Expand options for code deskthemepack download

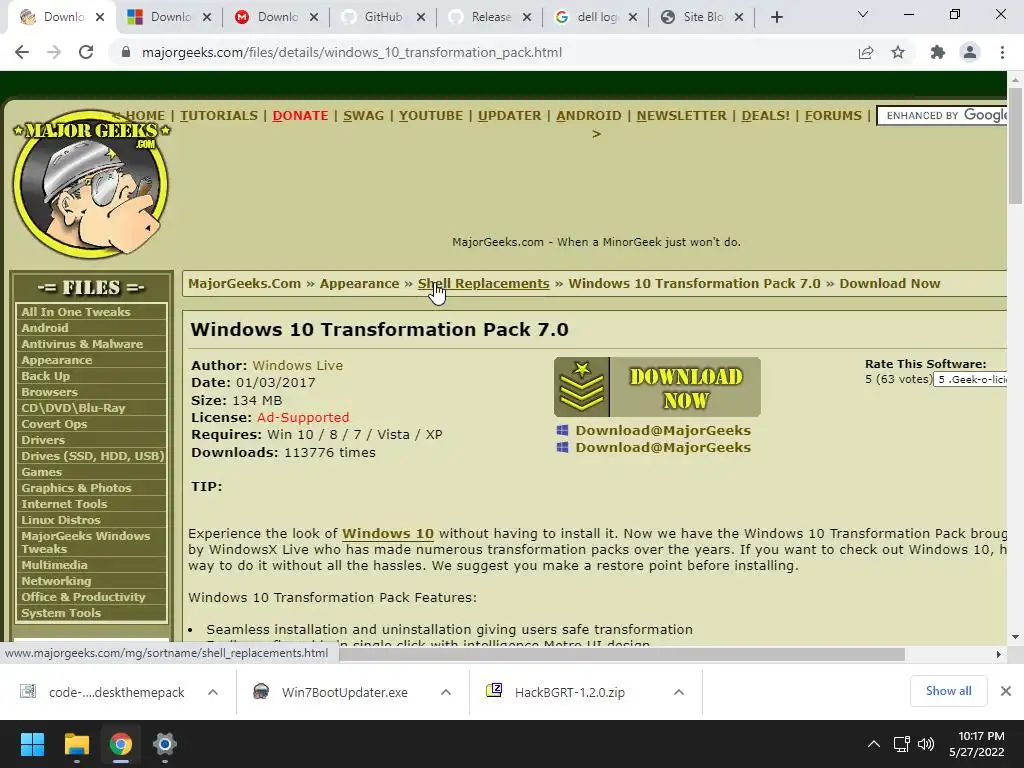[x=213, y=692]
